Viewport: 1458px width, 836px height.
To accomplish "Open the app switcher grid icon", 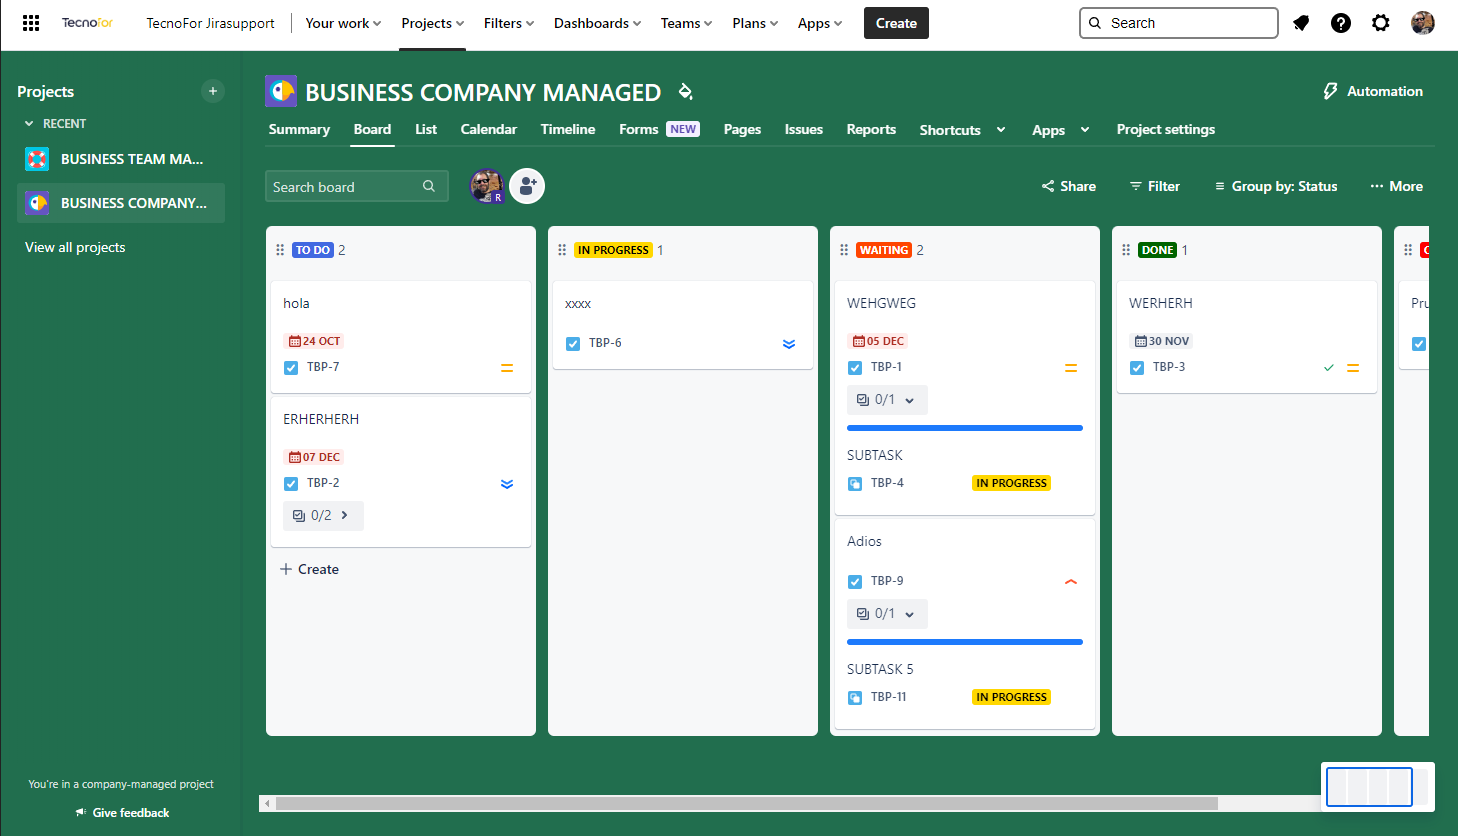I will point(31,23).
